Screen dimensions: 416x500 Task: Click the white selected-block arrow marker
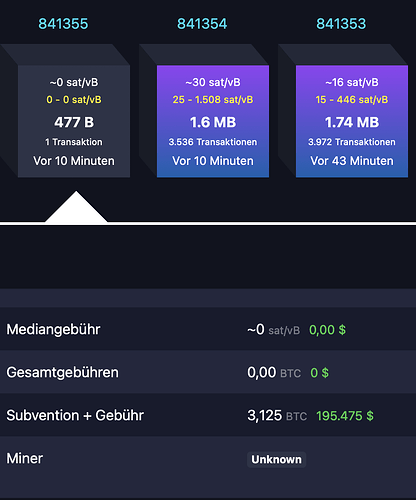[x=76, y=207]
